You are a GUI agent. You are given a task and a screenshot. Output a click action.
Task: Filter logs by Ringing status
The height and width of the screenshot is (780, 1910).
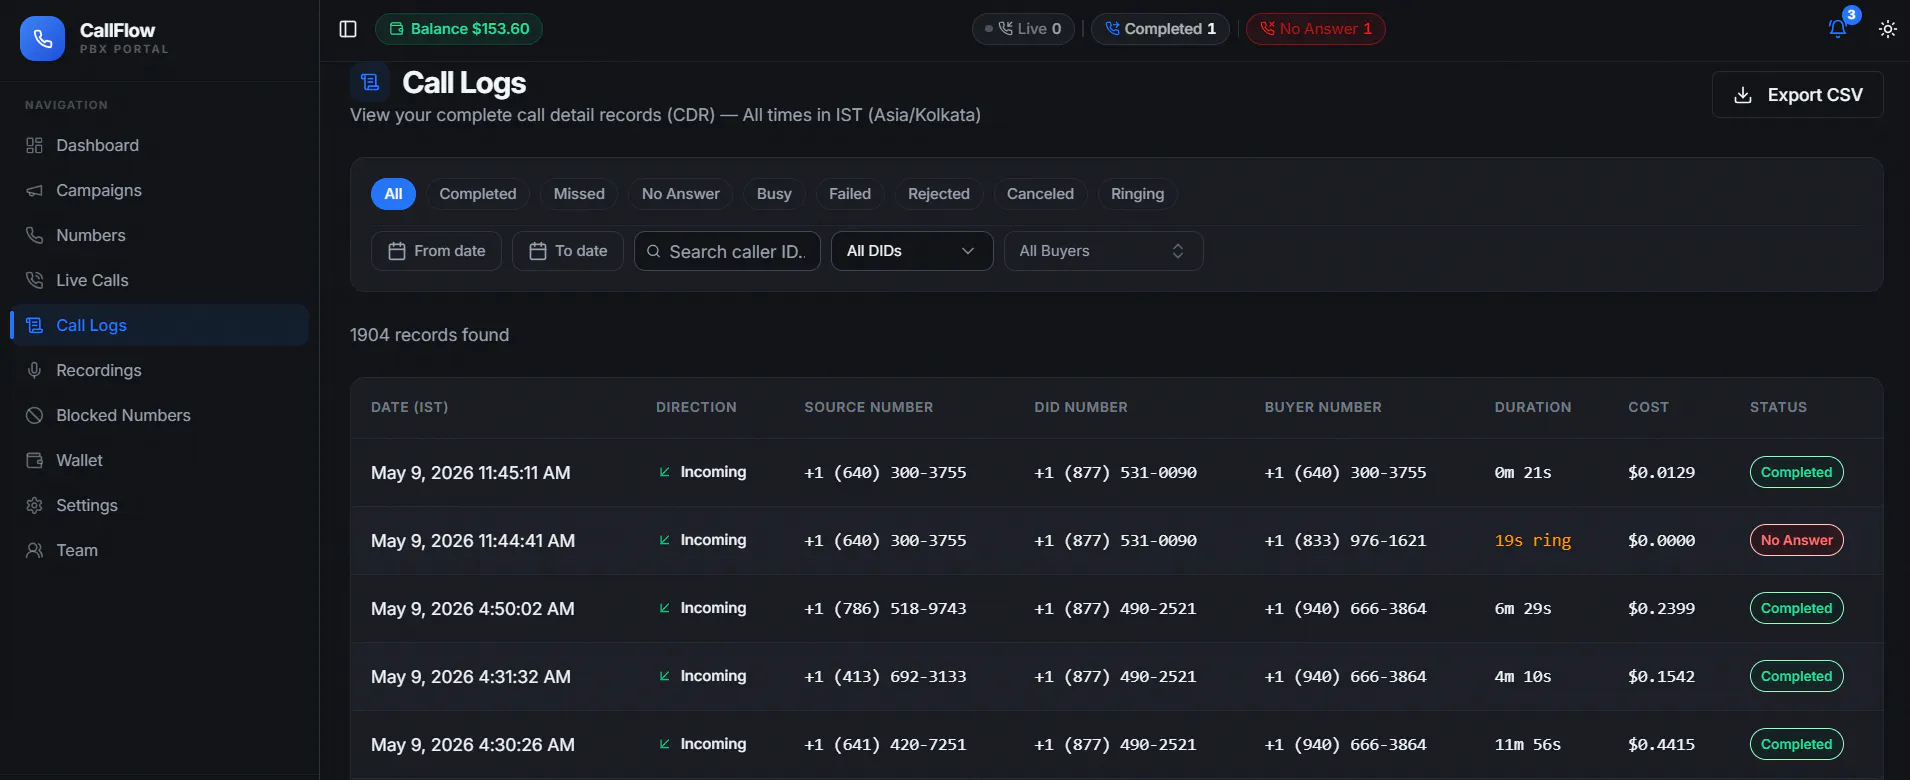coord(1137,194)
